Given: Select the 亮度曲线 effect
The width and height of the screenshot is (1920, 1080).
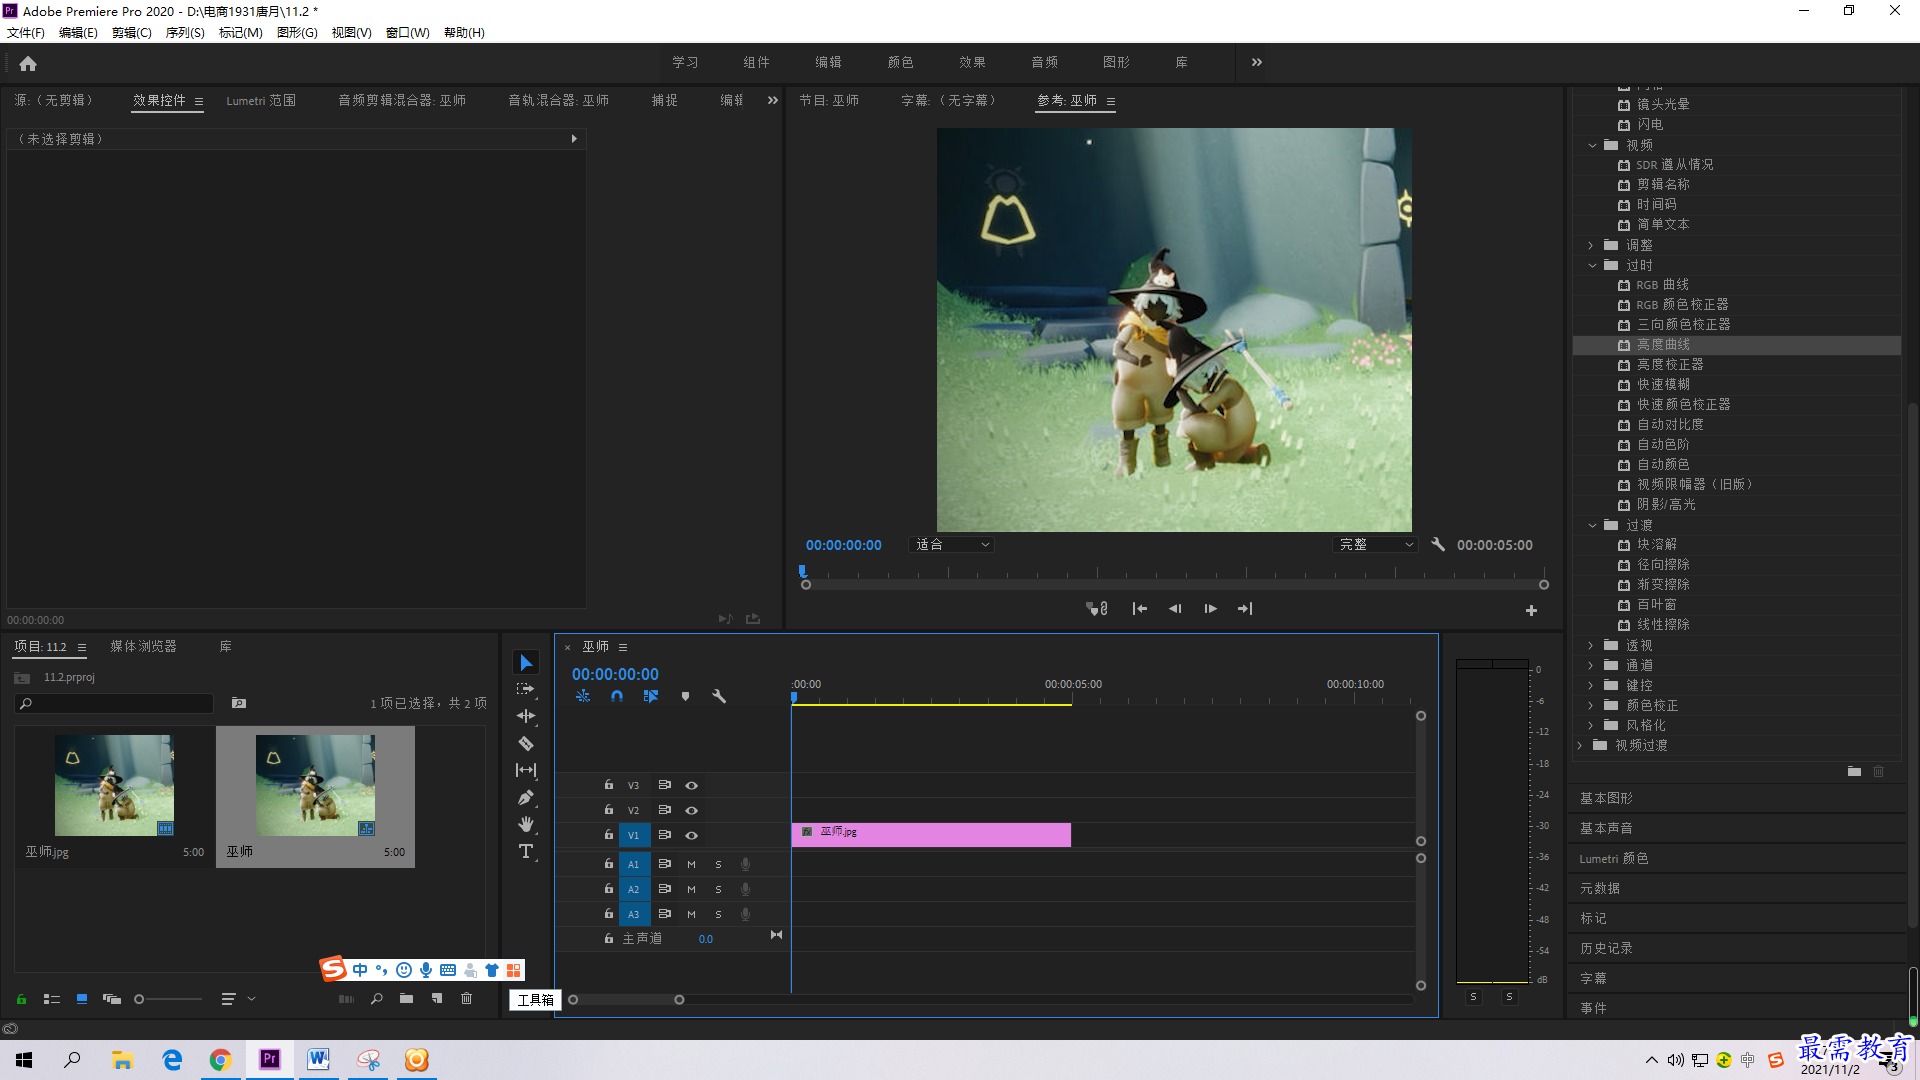Looking at the screenshot, I should [x=1663, y=345].
